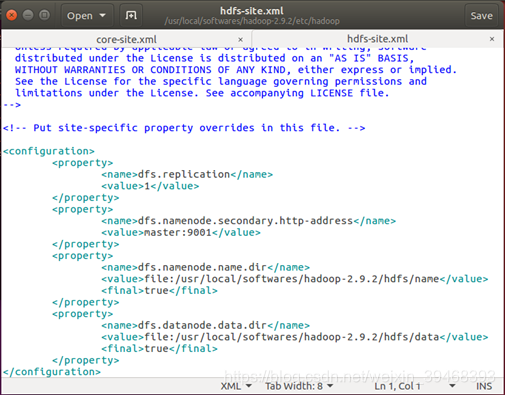Click the /usr/local/softwares path subtitle in title bar

coord(252,21)
